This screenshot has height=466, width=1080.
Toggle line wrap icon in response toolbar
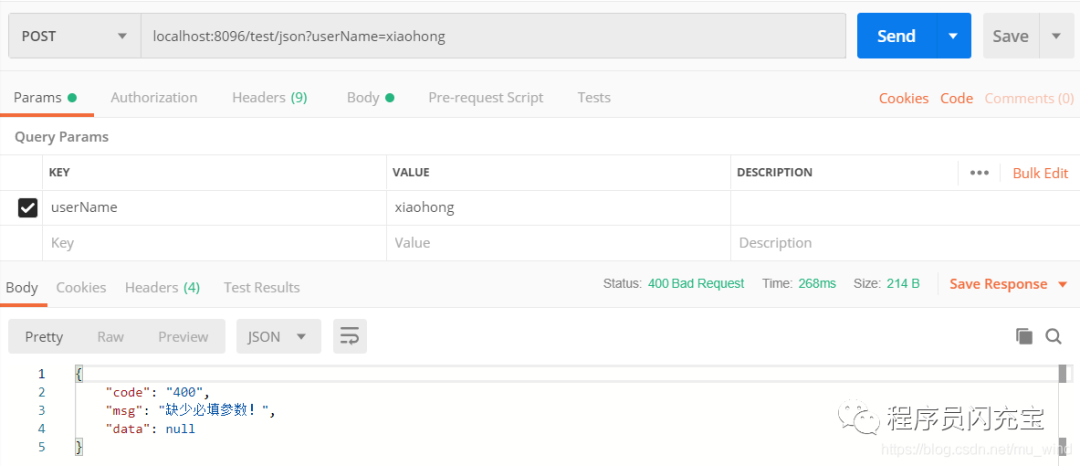[350, 337]
